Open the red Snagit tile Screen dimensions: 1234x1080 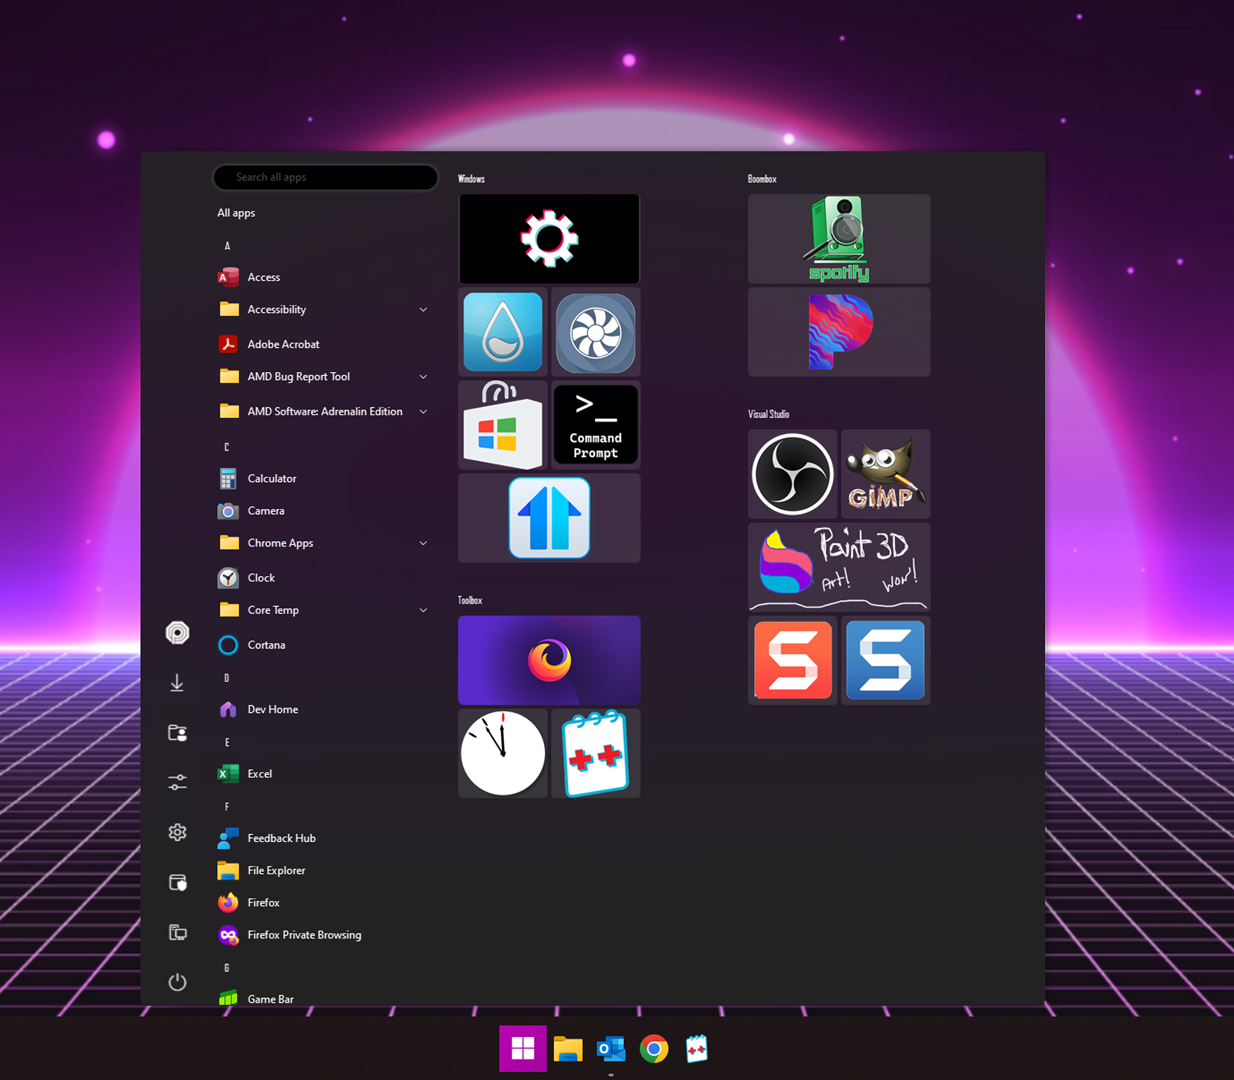793,660
